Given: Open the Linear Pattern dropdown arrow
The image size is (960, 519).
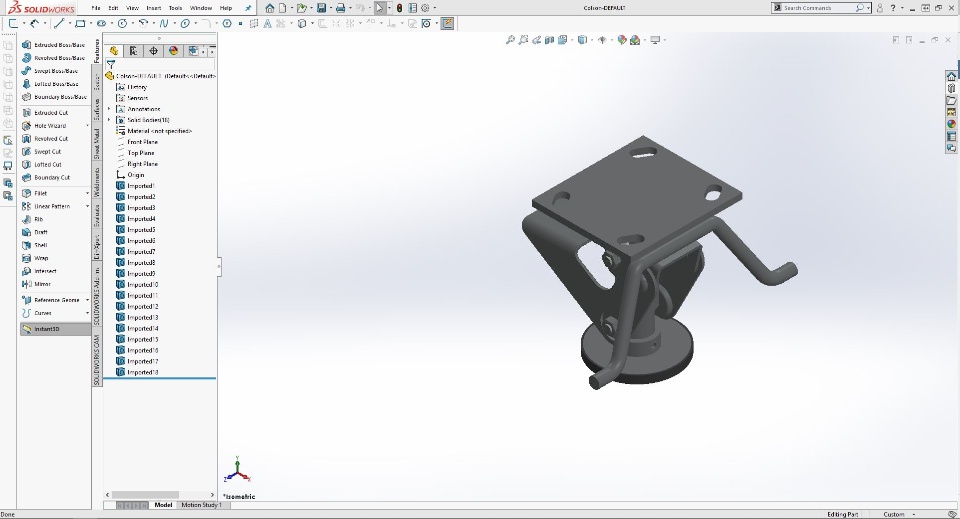Looking at the screenshot, I should pos(87,206).
